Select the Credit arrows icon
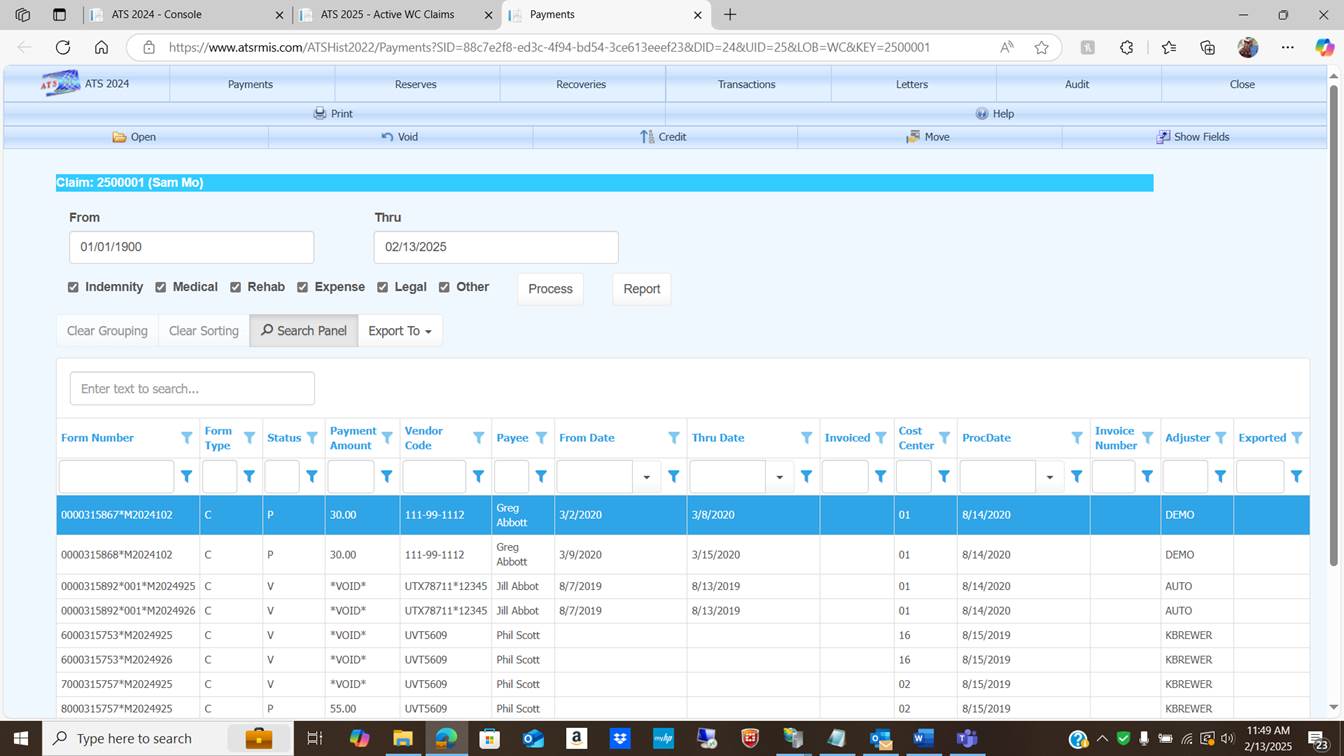The height and width of the screenshot is (756, 1344). [647, 137]
